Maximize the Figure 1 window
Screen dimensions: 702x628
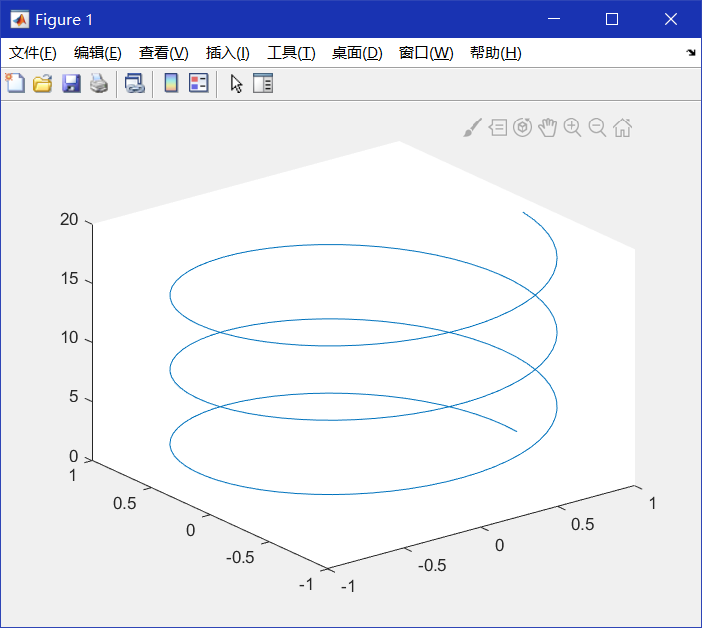612,19
